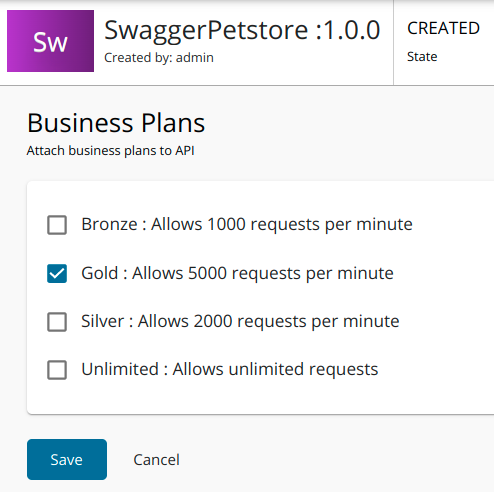The image size is (494, 492).
Task: Click the Business Plans heading
Action: click(116, 123)
